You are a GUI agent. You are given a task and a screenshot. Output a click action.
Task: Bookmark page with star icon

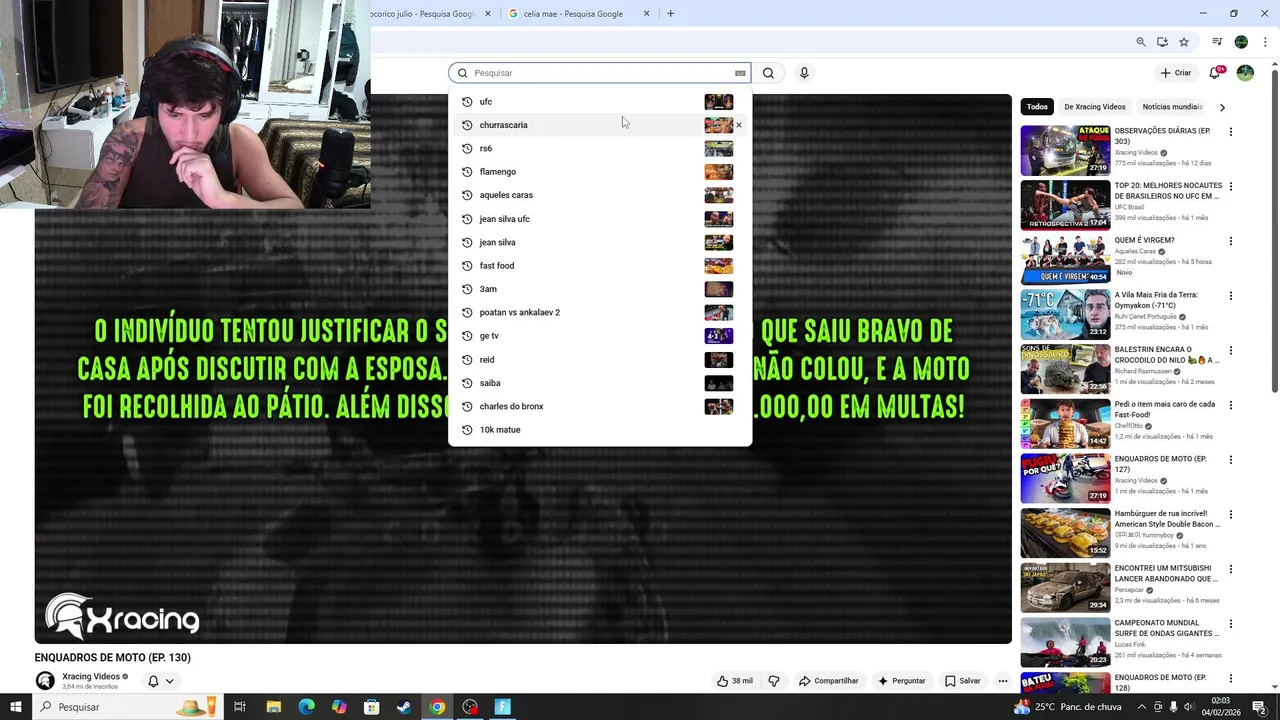coord(1184,42)
